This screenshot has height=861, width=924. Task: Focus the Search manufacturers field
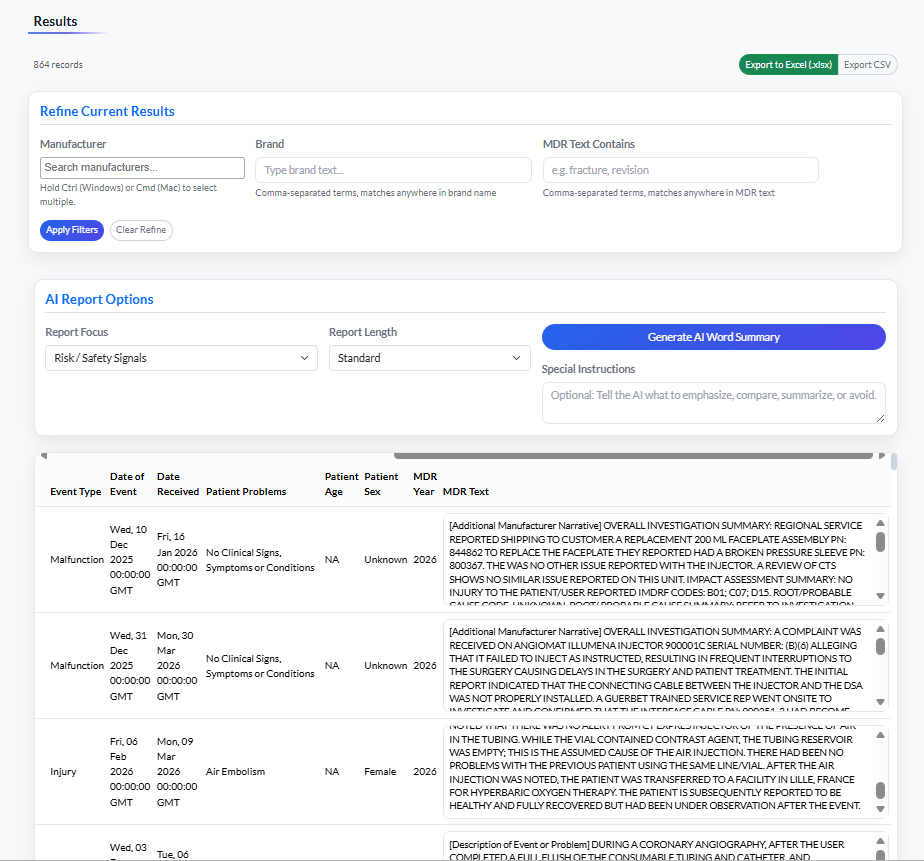142,167
